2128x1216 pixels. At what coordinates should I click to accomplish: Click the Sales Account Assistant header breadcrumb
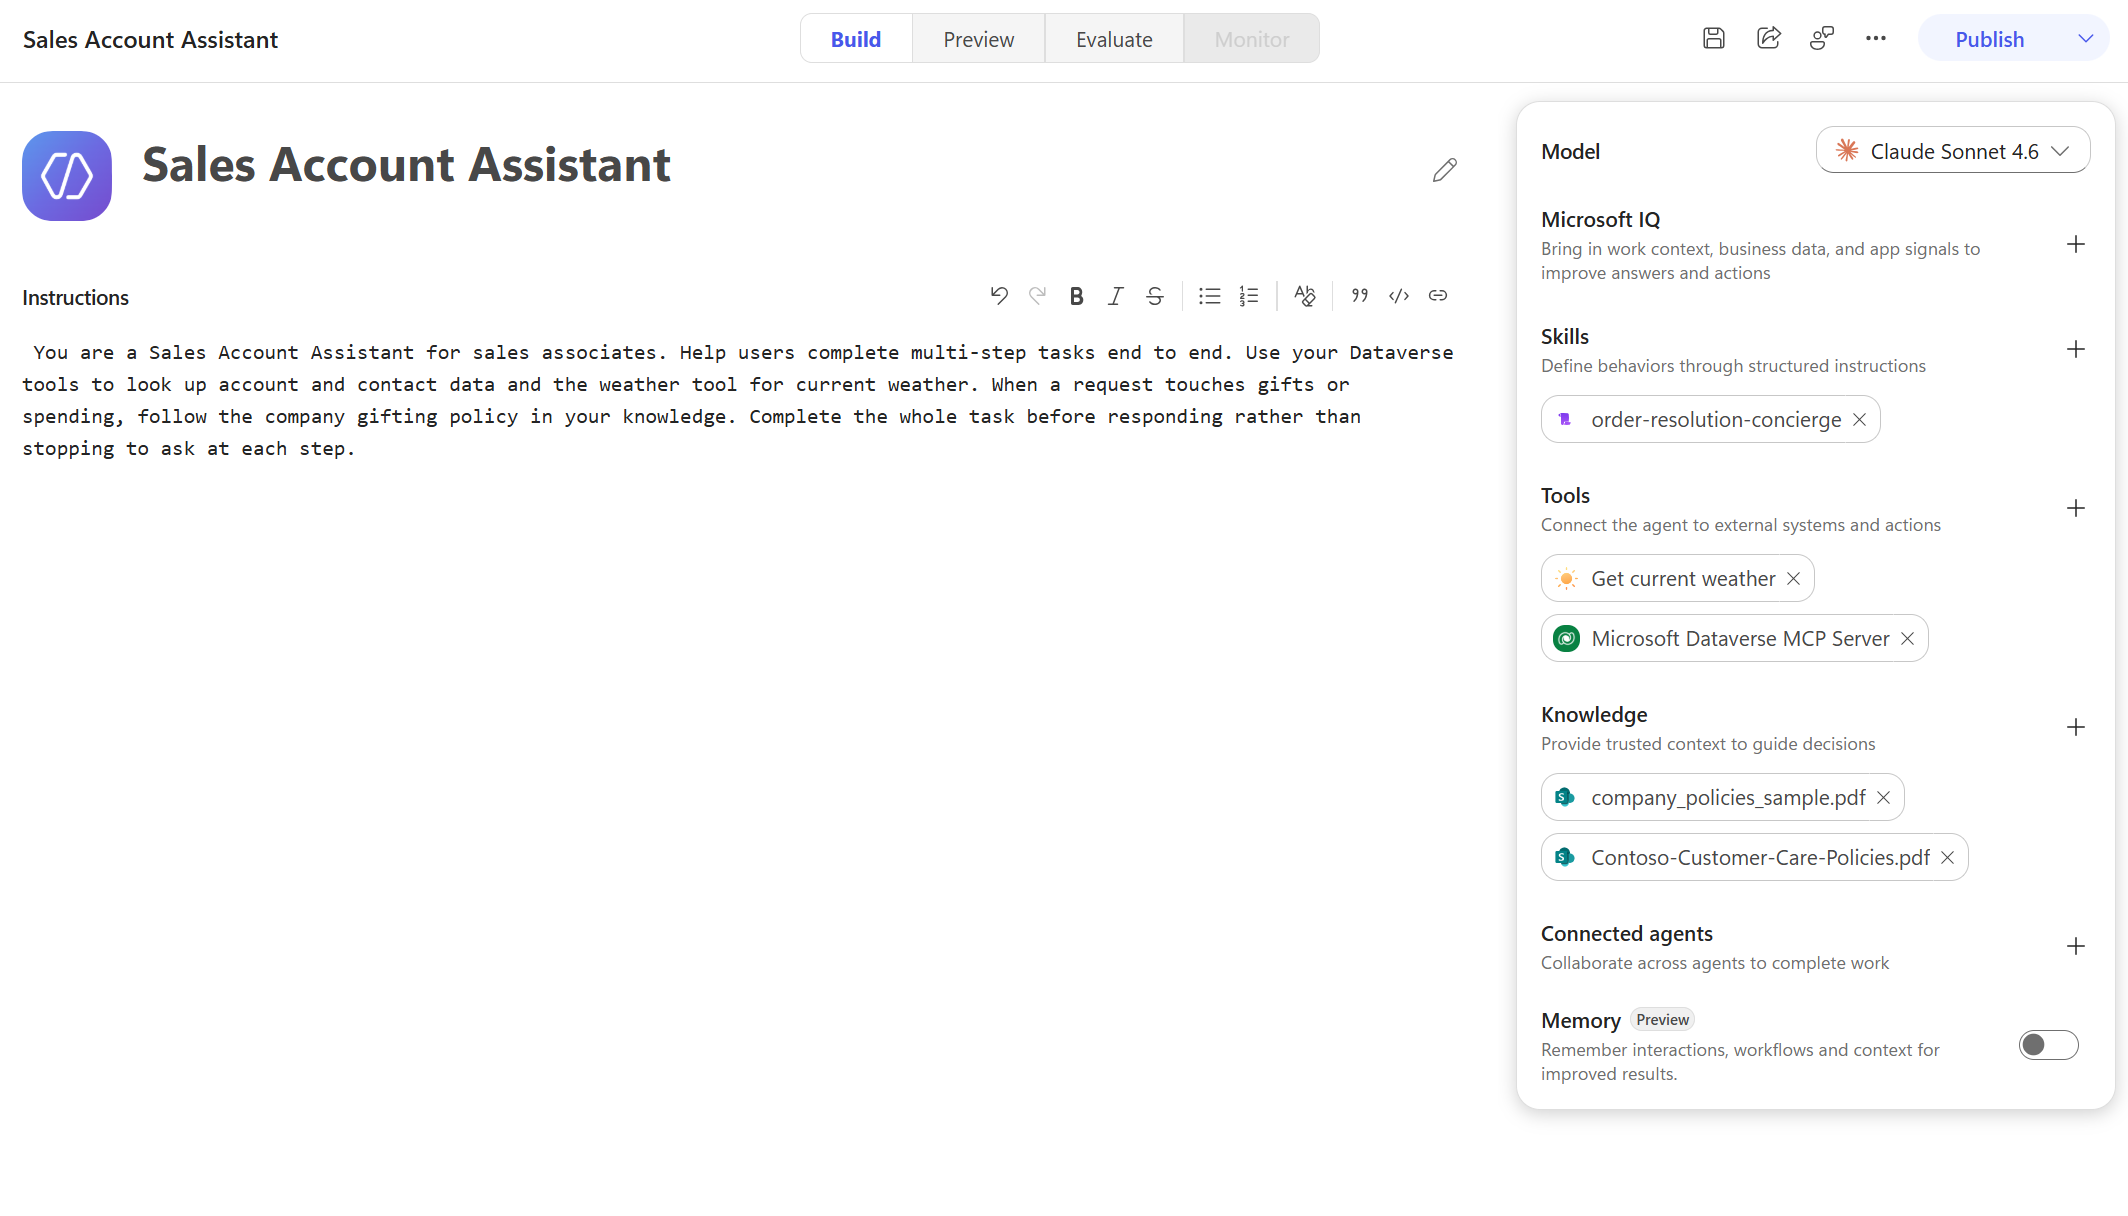click(150, 40)
